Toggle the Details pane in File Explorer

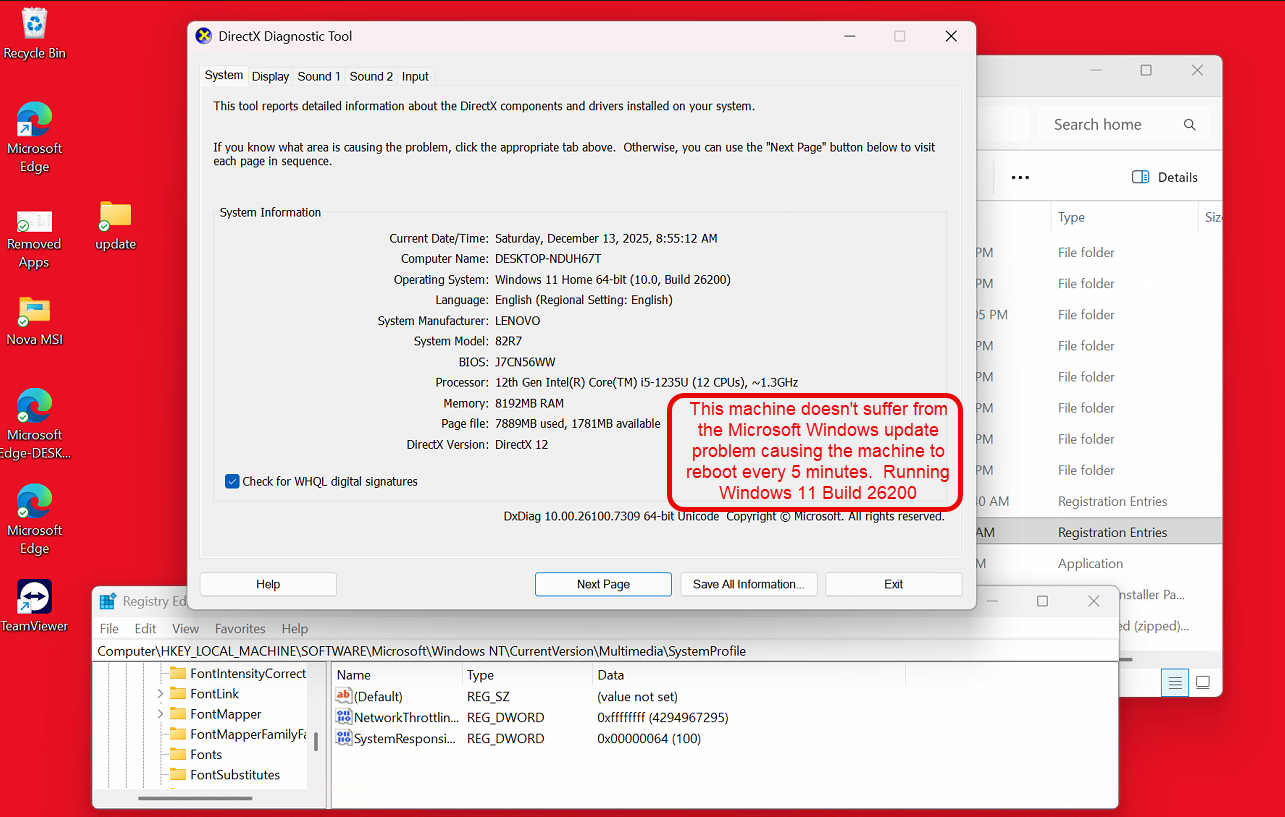(x=1165, y=177)
